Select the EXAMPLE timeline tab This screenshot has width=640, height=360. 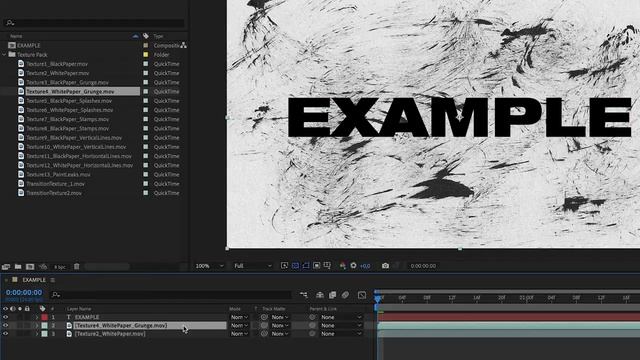point(34,280)
